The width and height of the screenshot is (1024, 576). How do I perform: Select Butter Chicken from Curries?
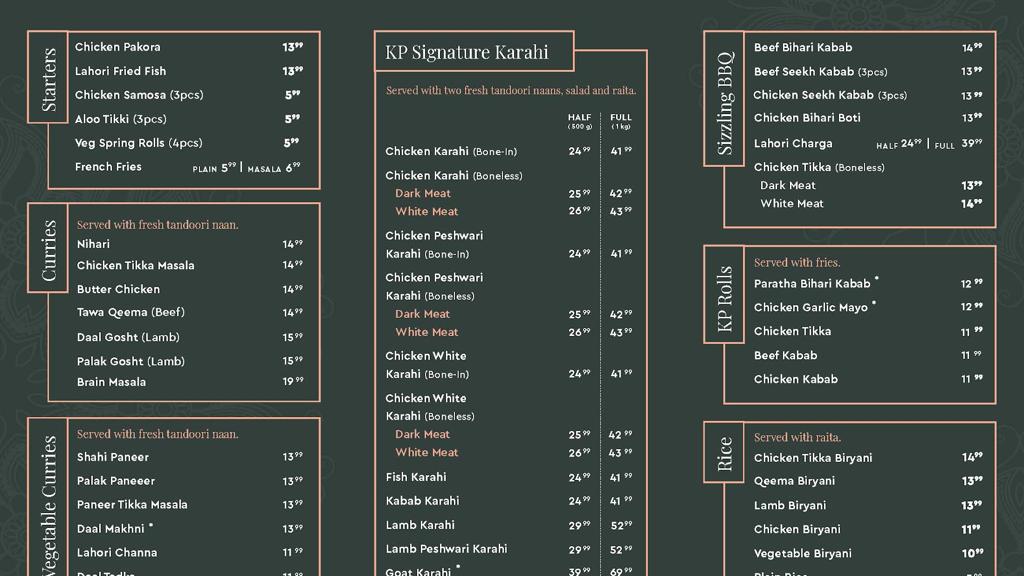tap(118, 289)
